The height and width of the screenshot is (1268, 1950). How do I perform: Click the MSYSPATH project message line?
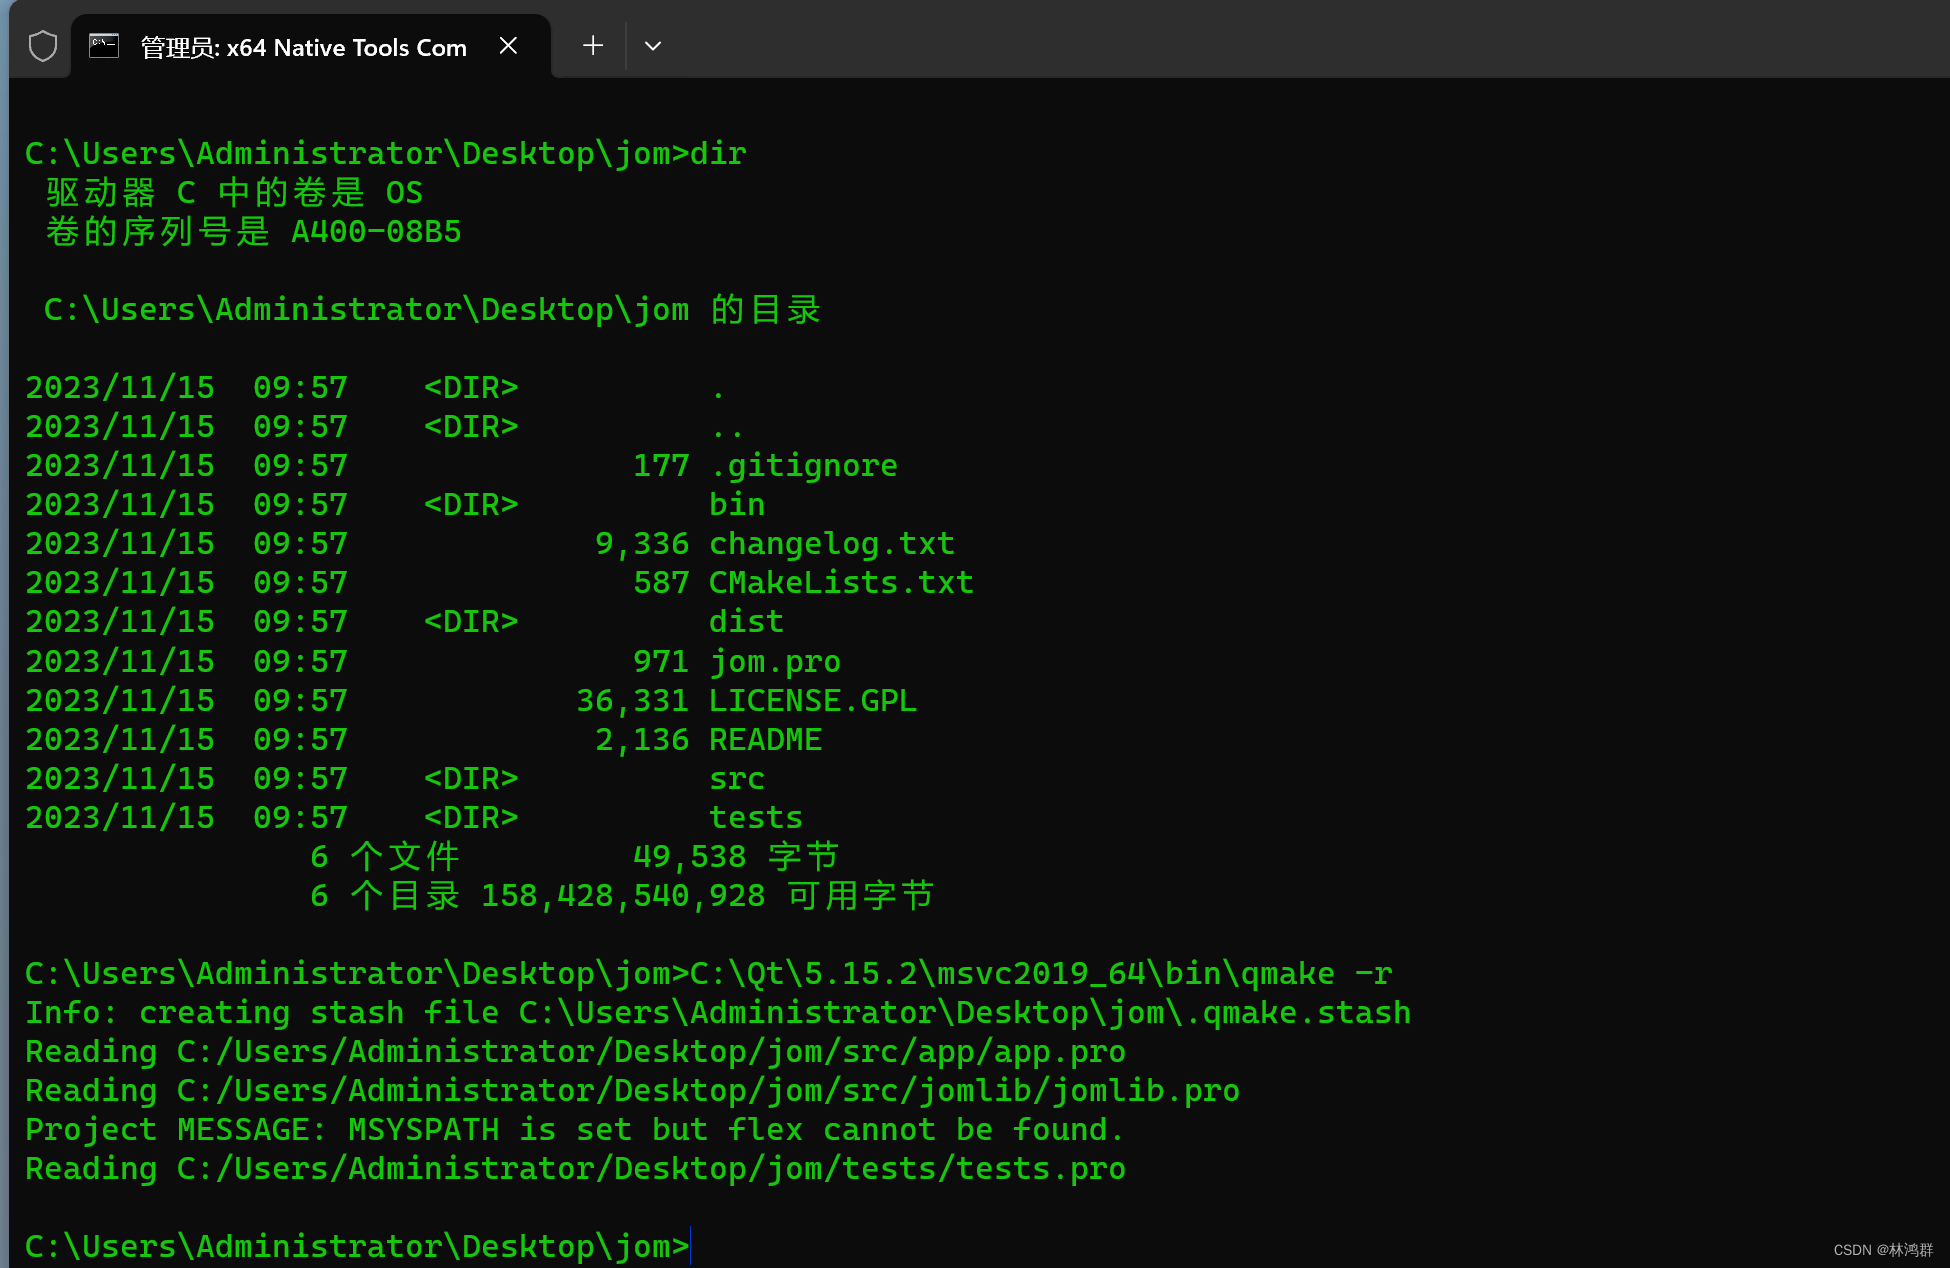[x=574, y=1130]
